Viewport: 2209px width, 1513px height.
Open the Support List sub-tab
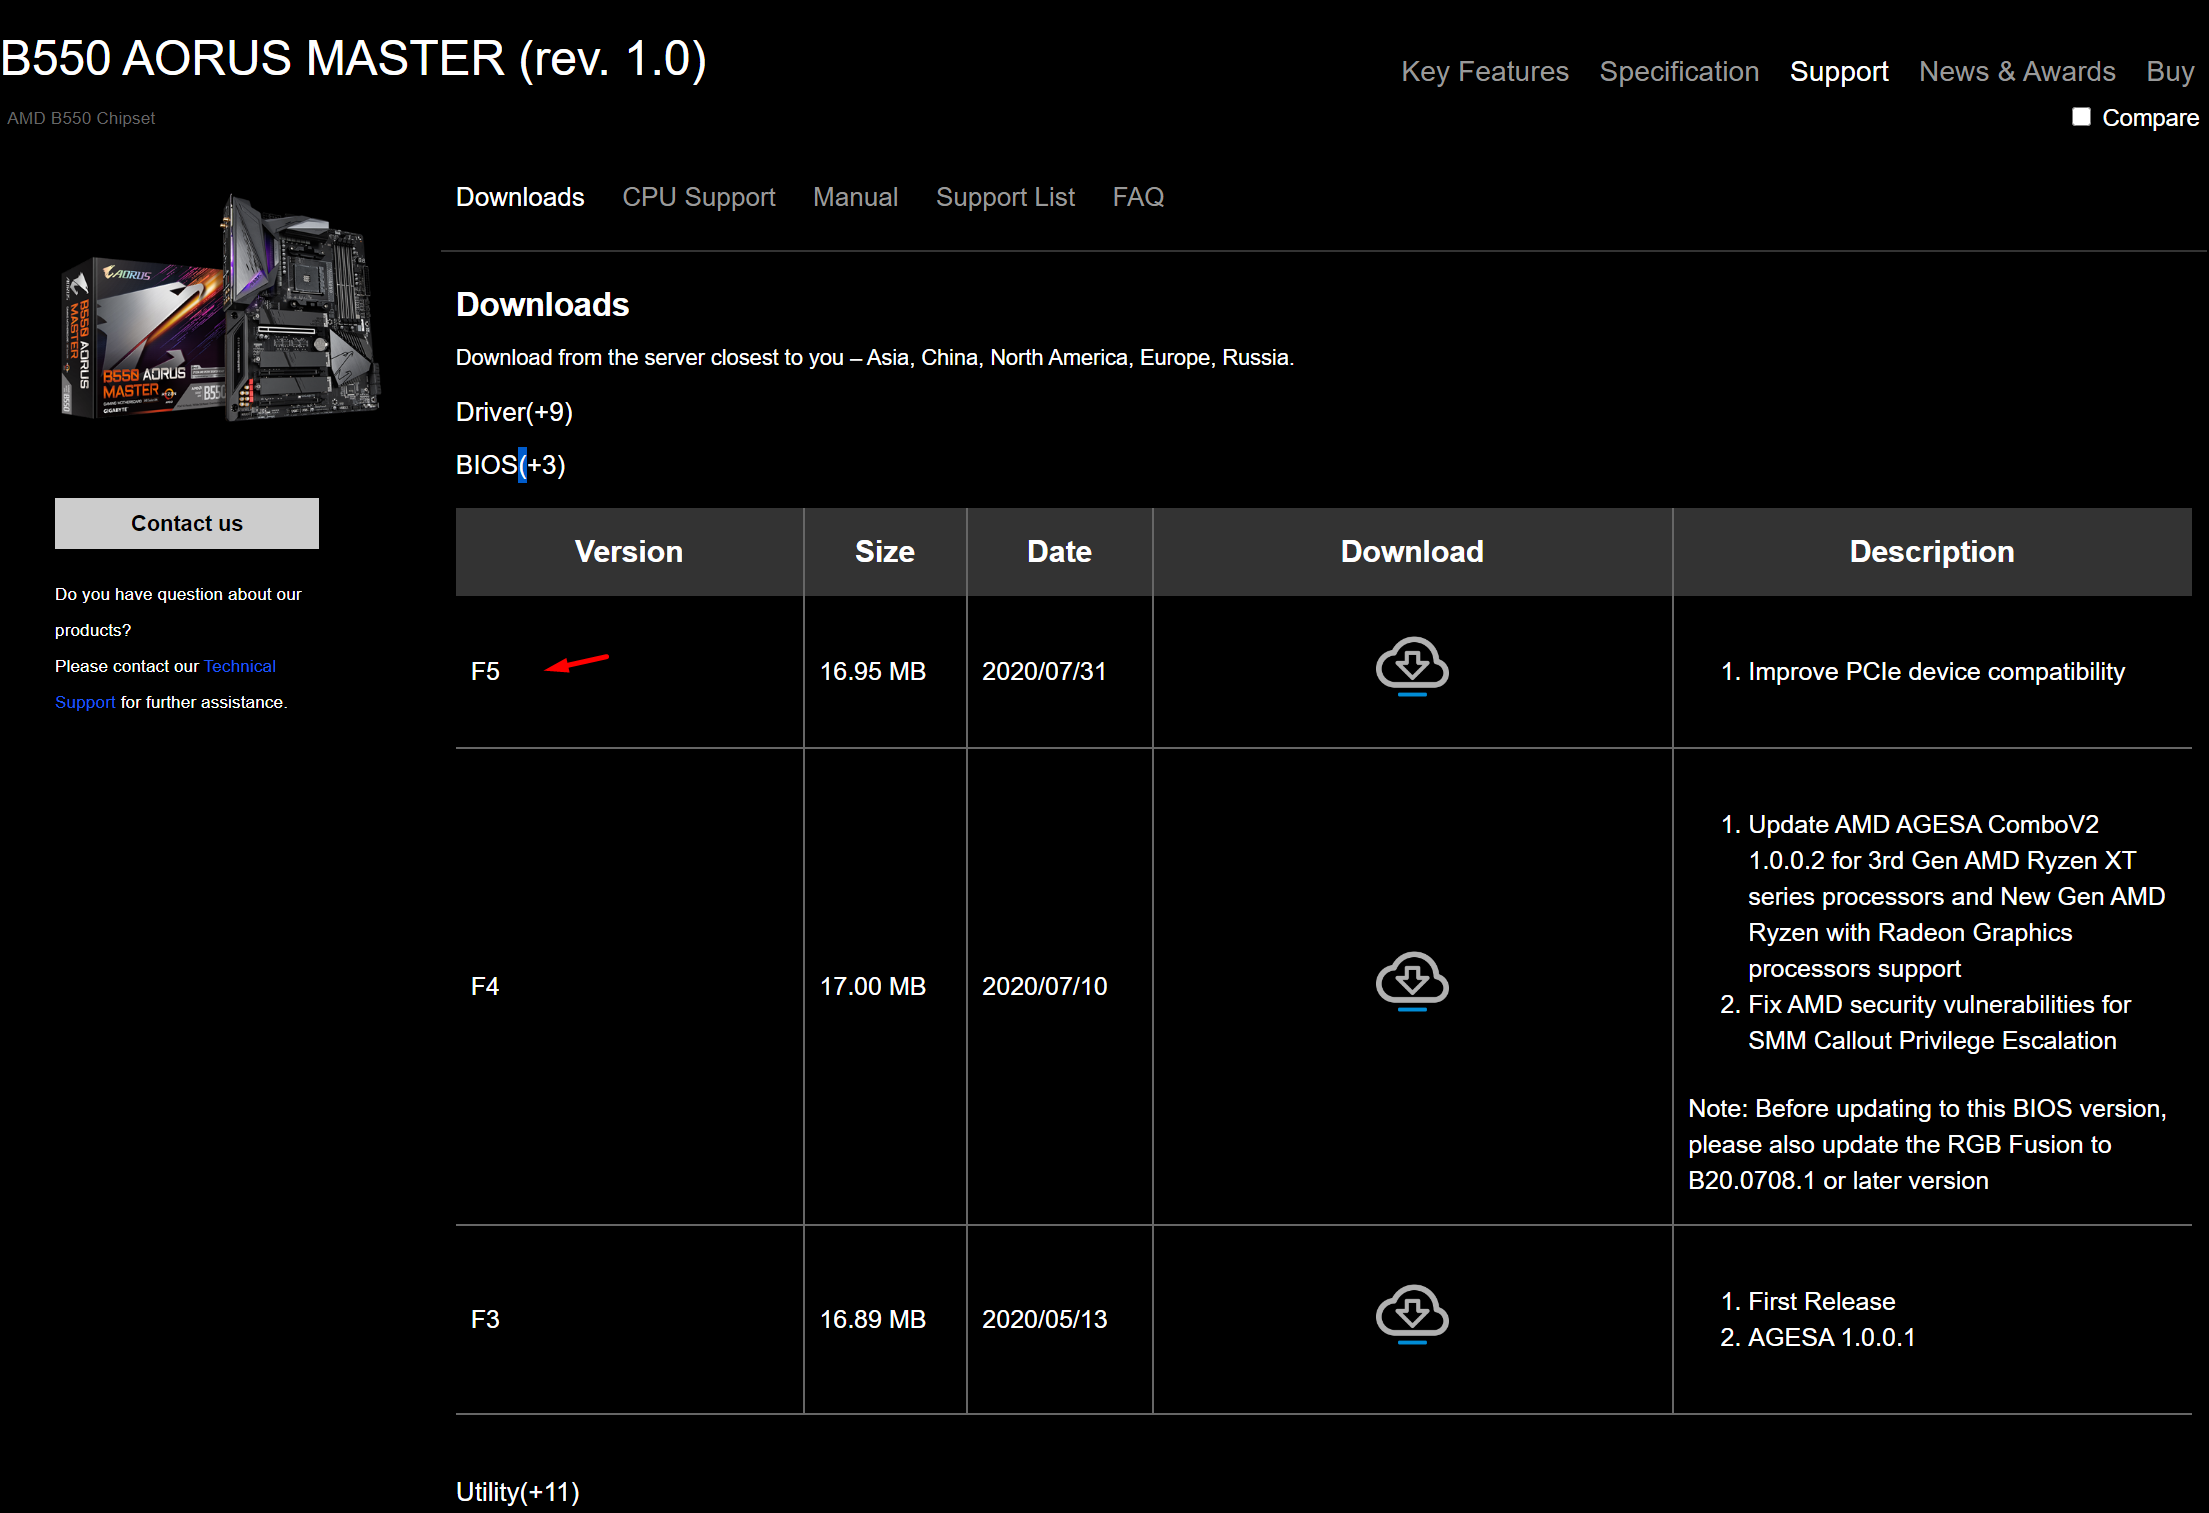(x=1005, y=197)
